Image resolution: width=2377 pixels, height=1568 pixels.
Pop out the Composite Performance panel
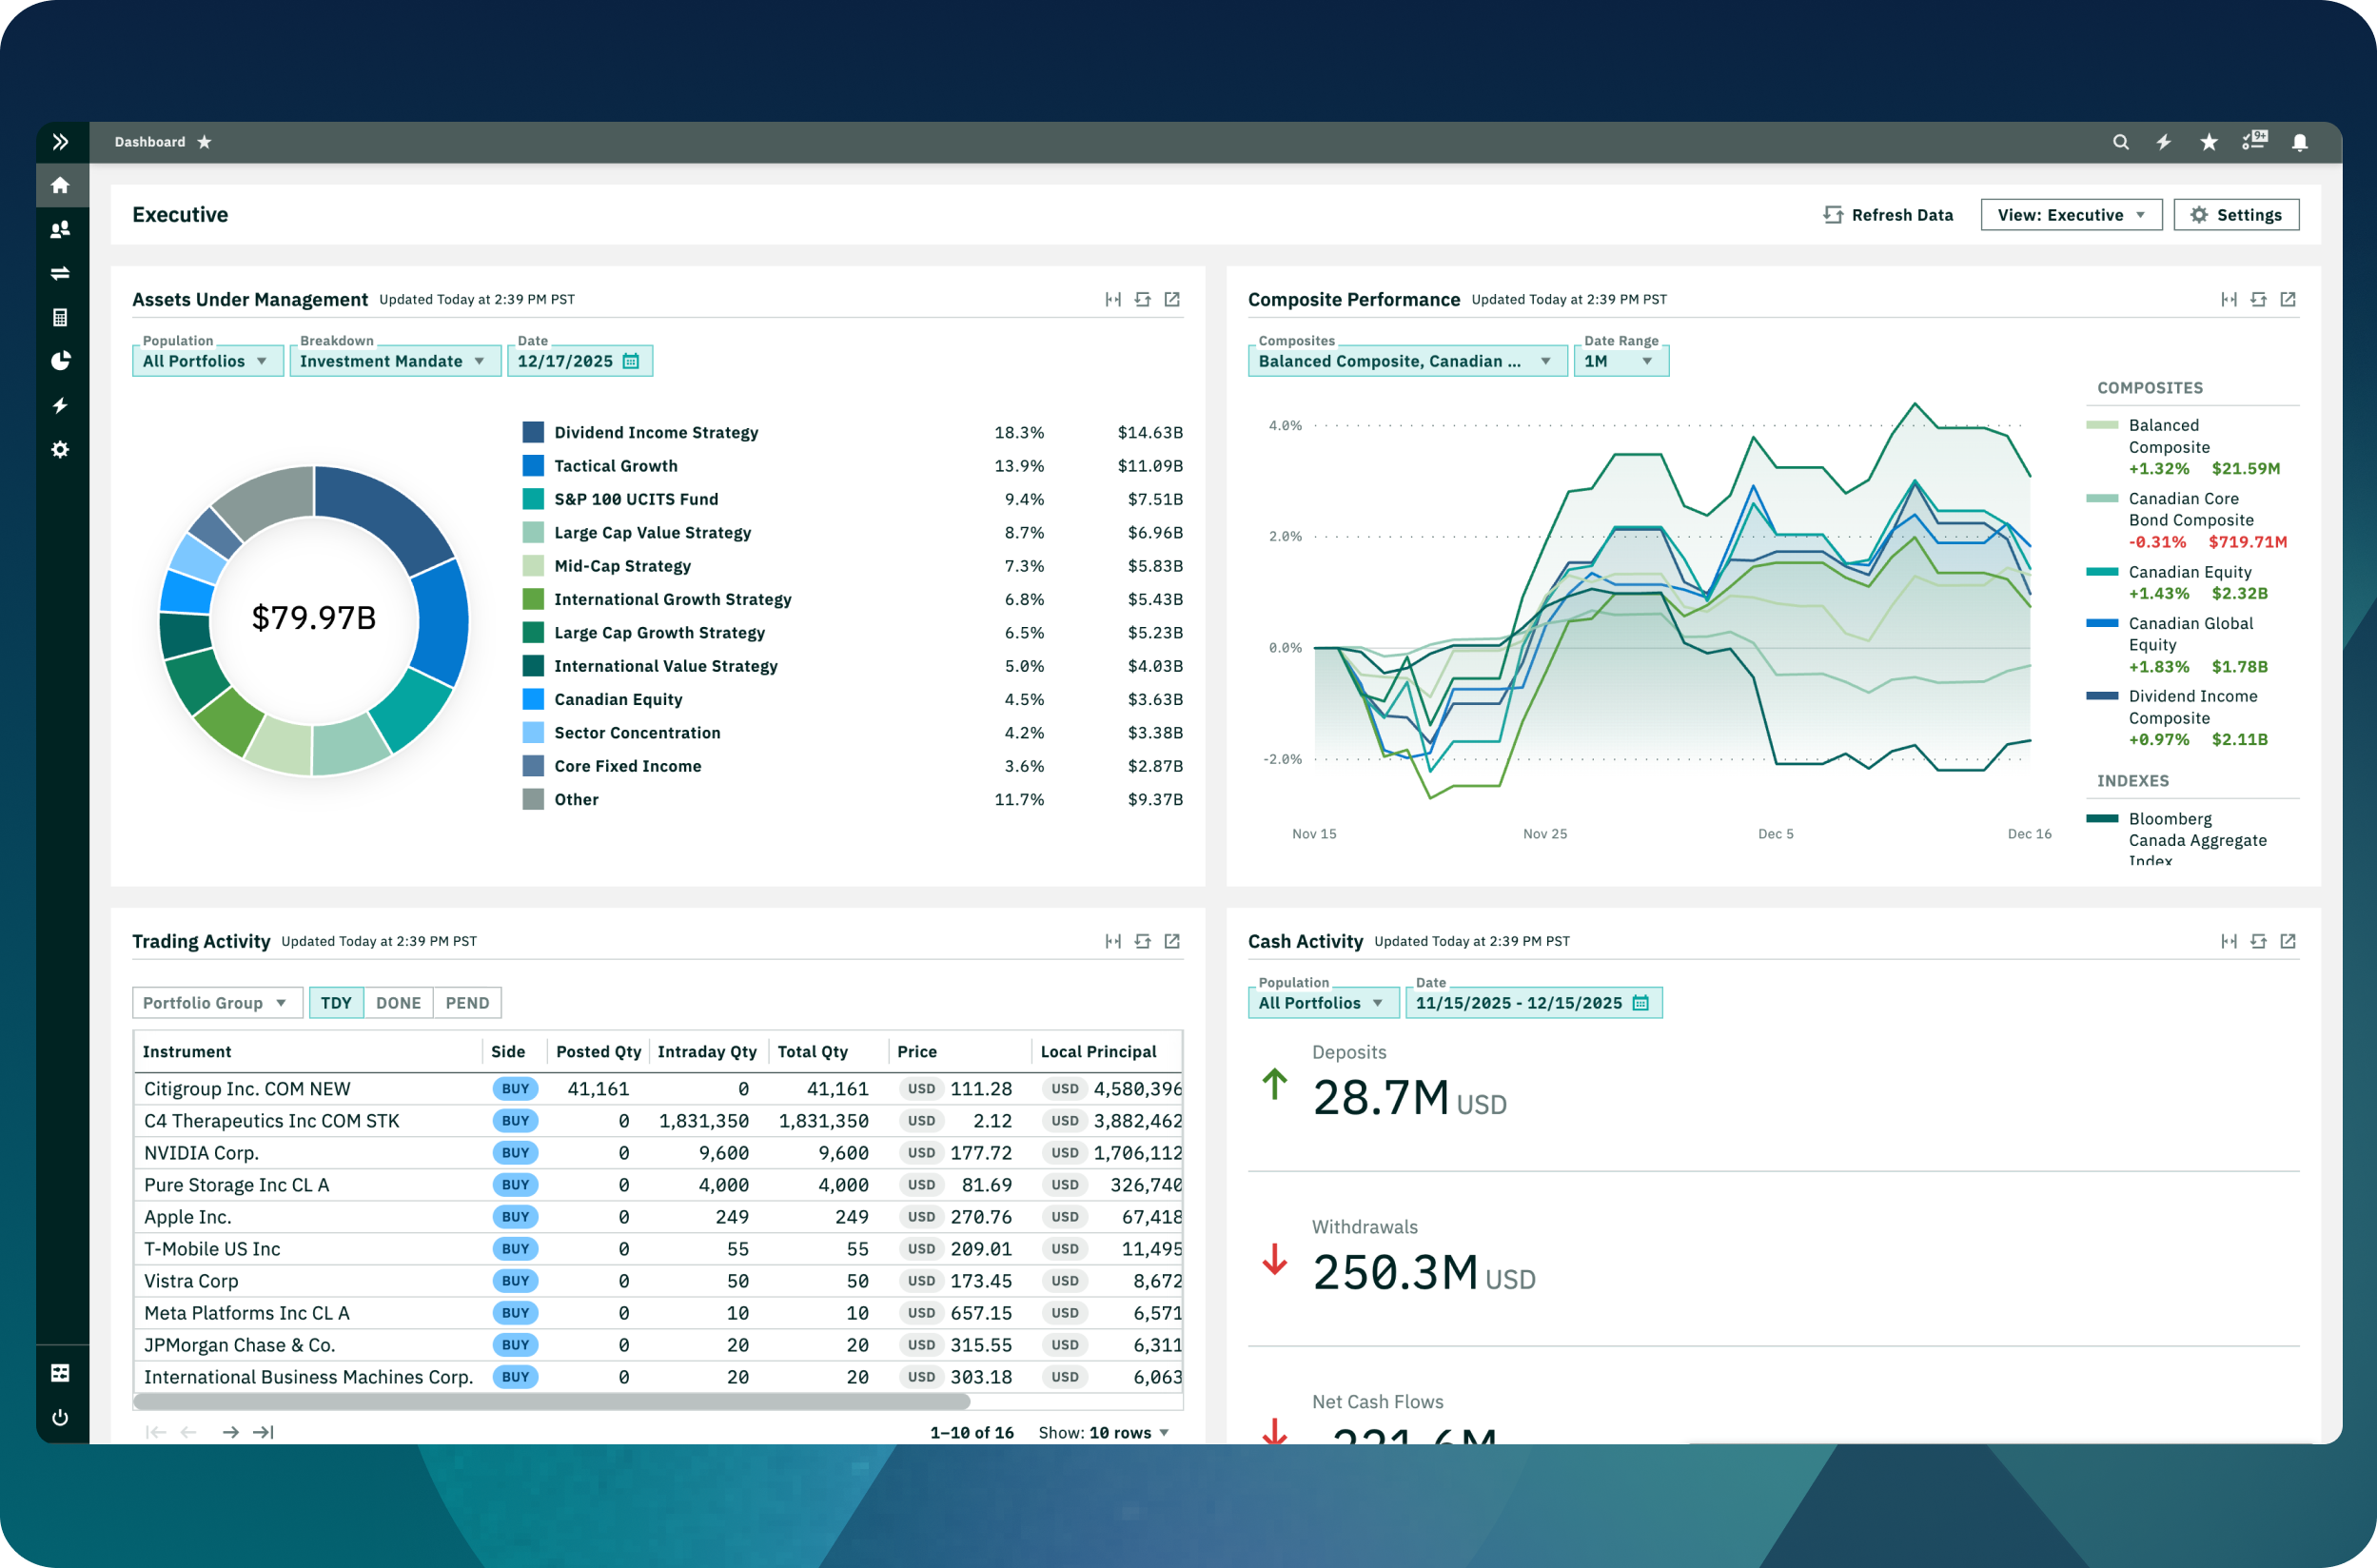2287,299
